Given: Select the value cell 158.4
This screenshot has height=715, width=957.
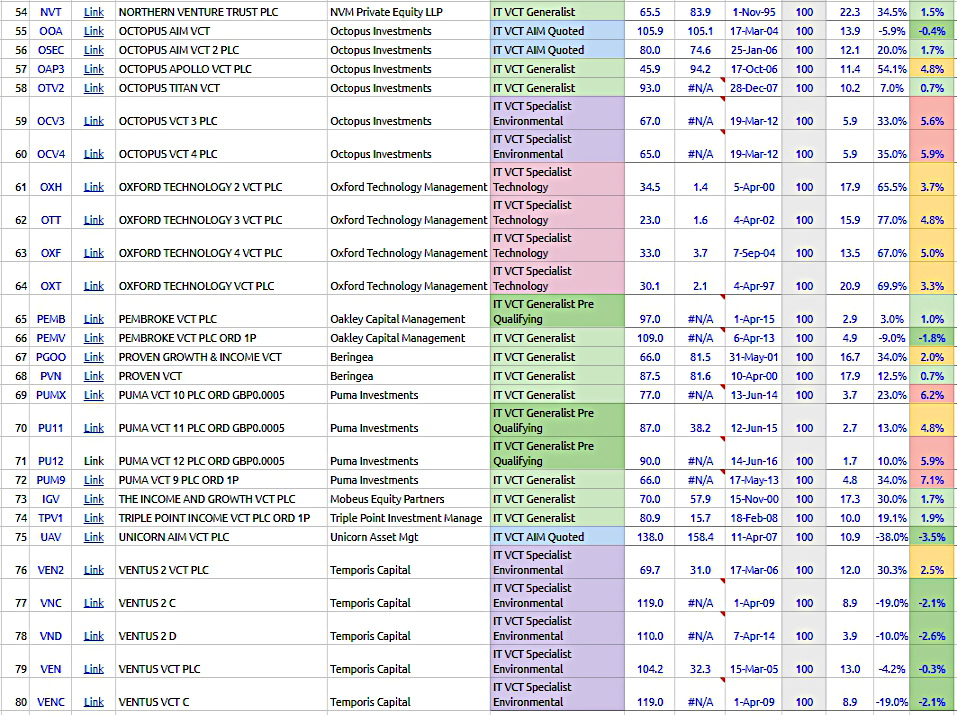Looking at the screenshot, I should pyautogui.click(x=701, y=537).
